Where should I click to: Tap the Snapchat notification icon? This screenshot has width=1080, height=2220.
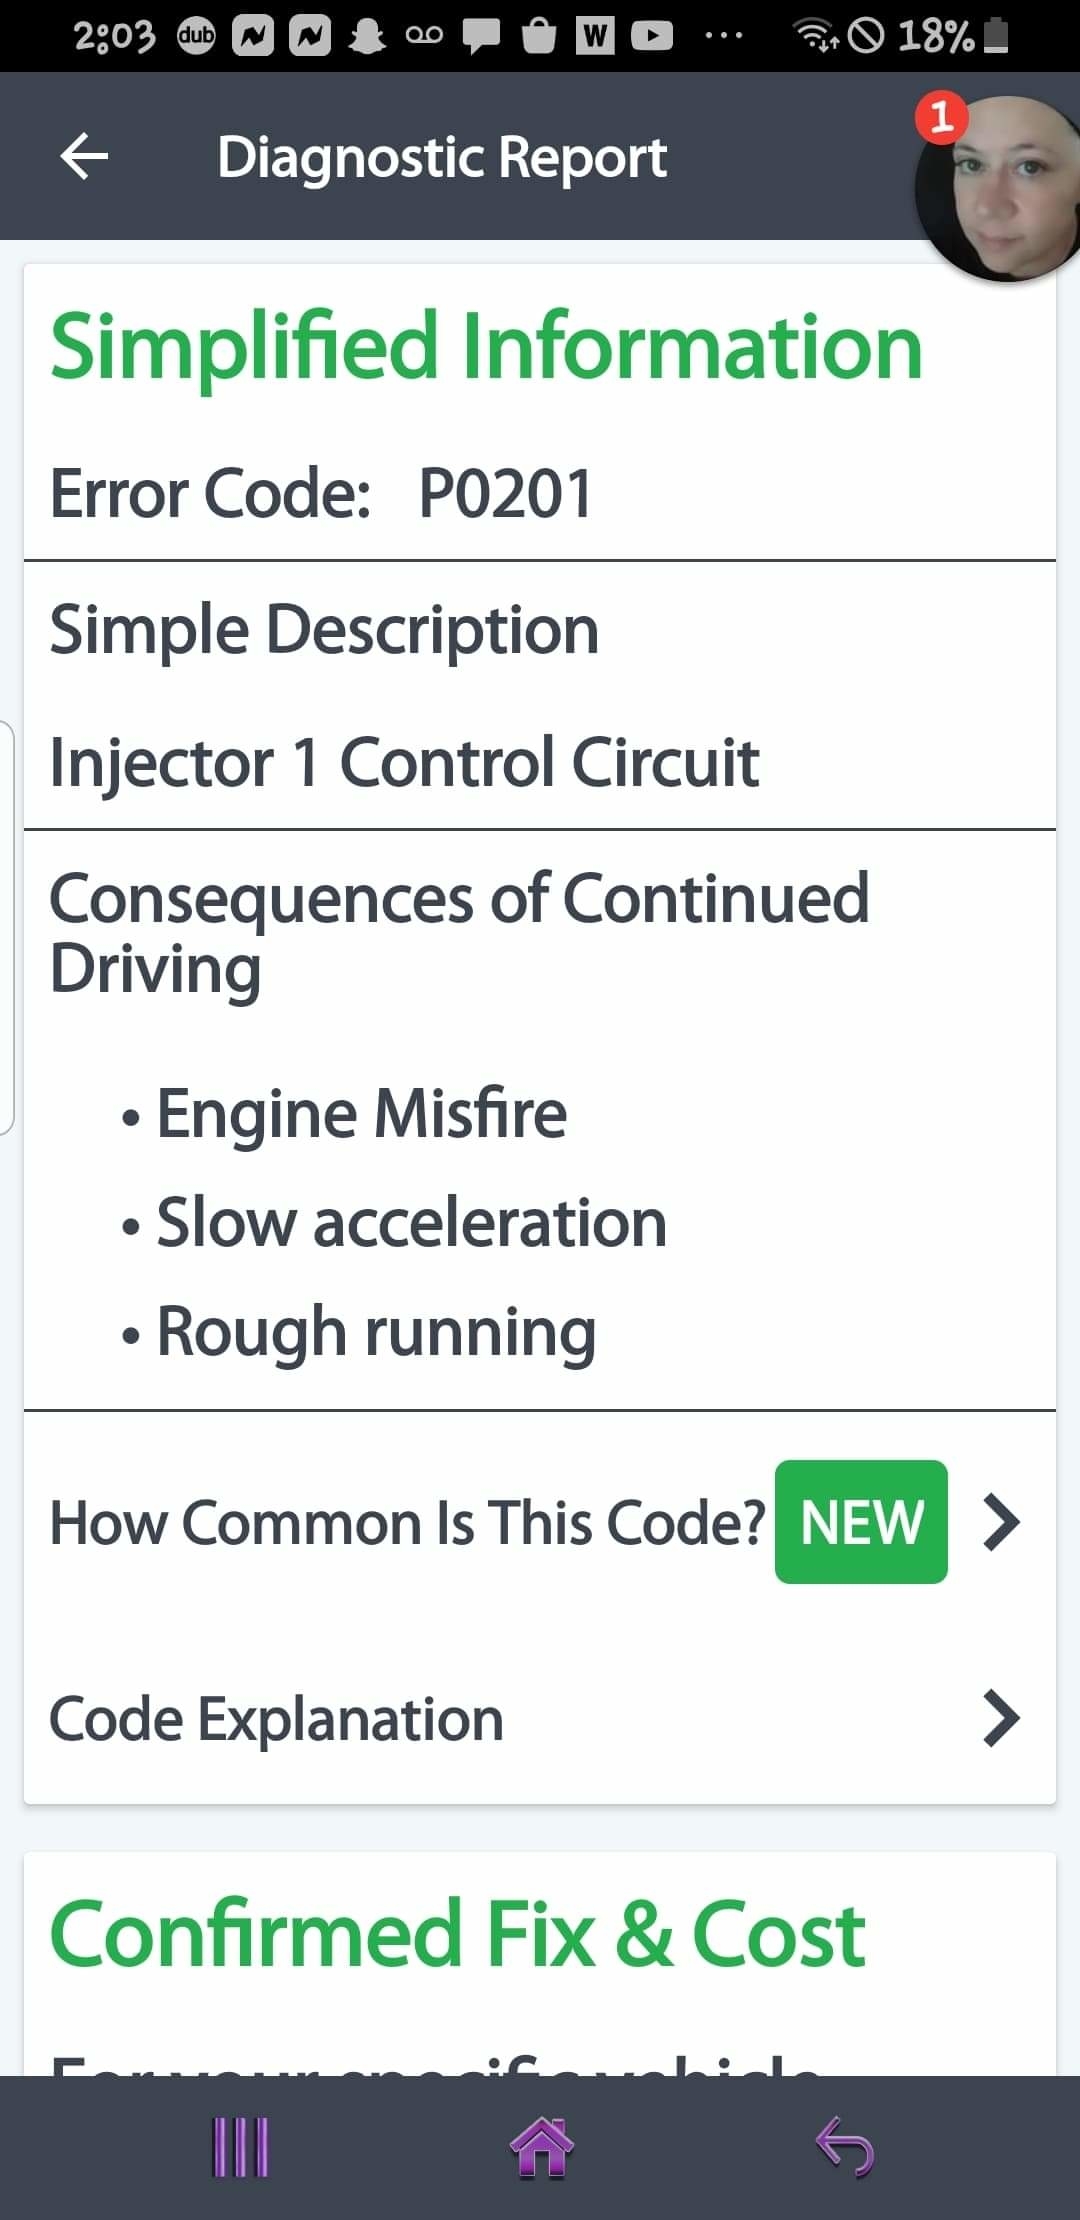366,37
